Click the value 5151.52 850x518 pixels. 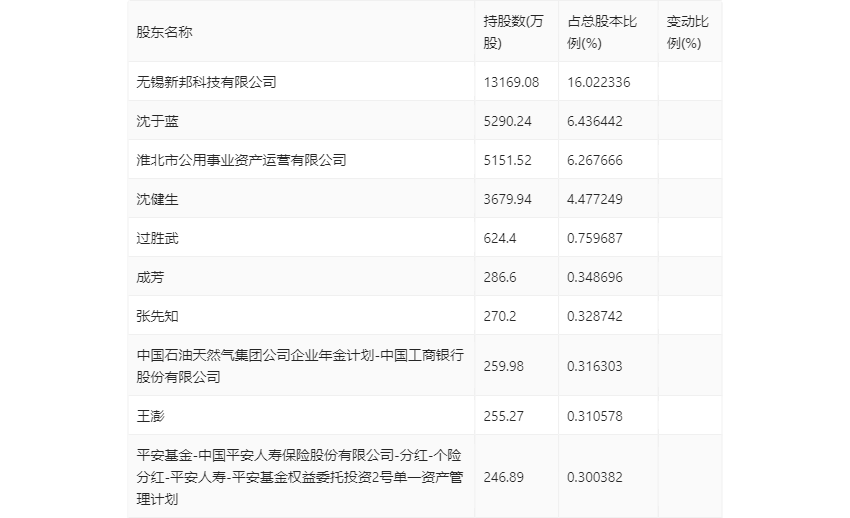tap(507, 160)
